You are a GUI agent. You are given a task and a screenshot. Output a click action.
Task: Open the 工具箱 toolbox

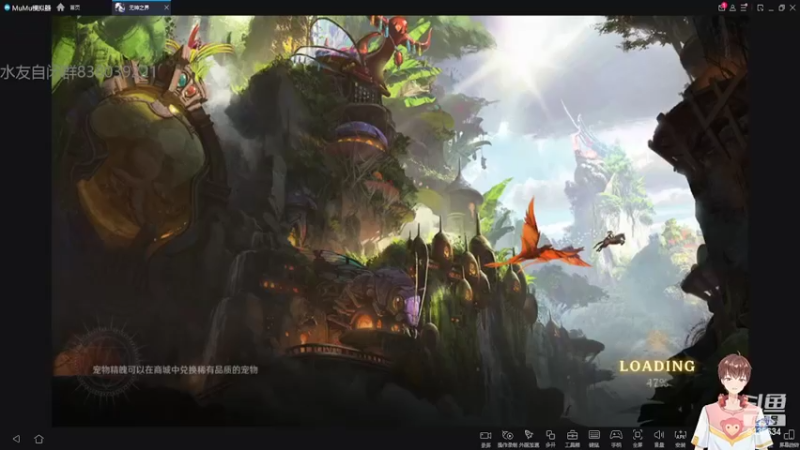(572, 438)
